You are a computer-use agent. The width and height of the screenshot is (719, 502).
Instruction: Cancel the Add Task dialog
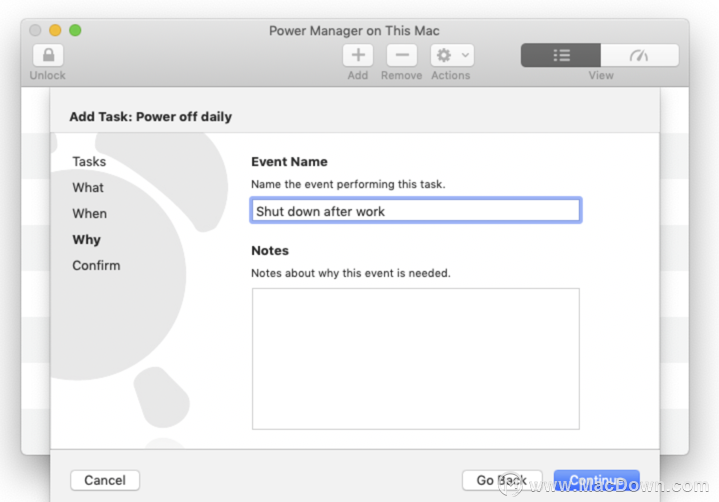105,480
